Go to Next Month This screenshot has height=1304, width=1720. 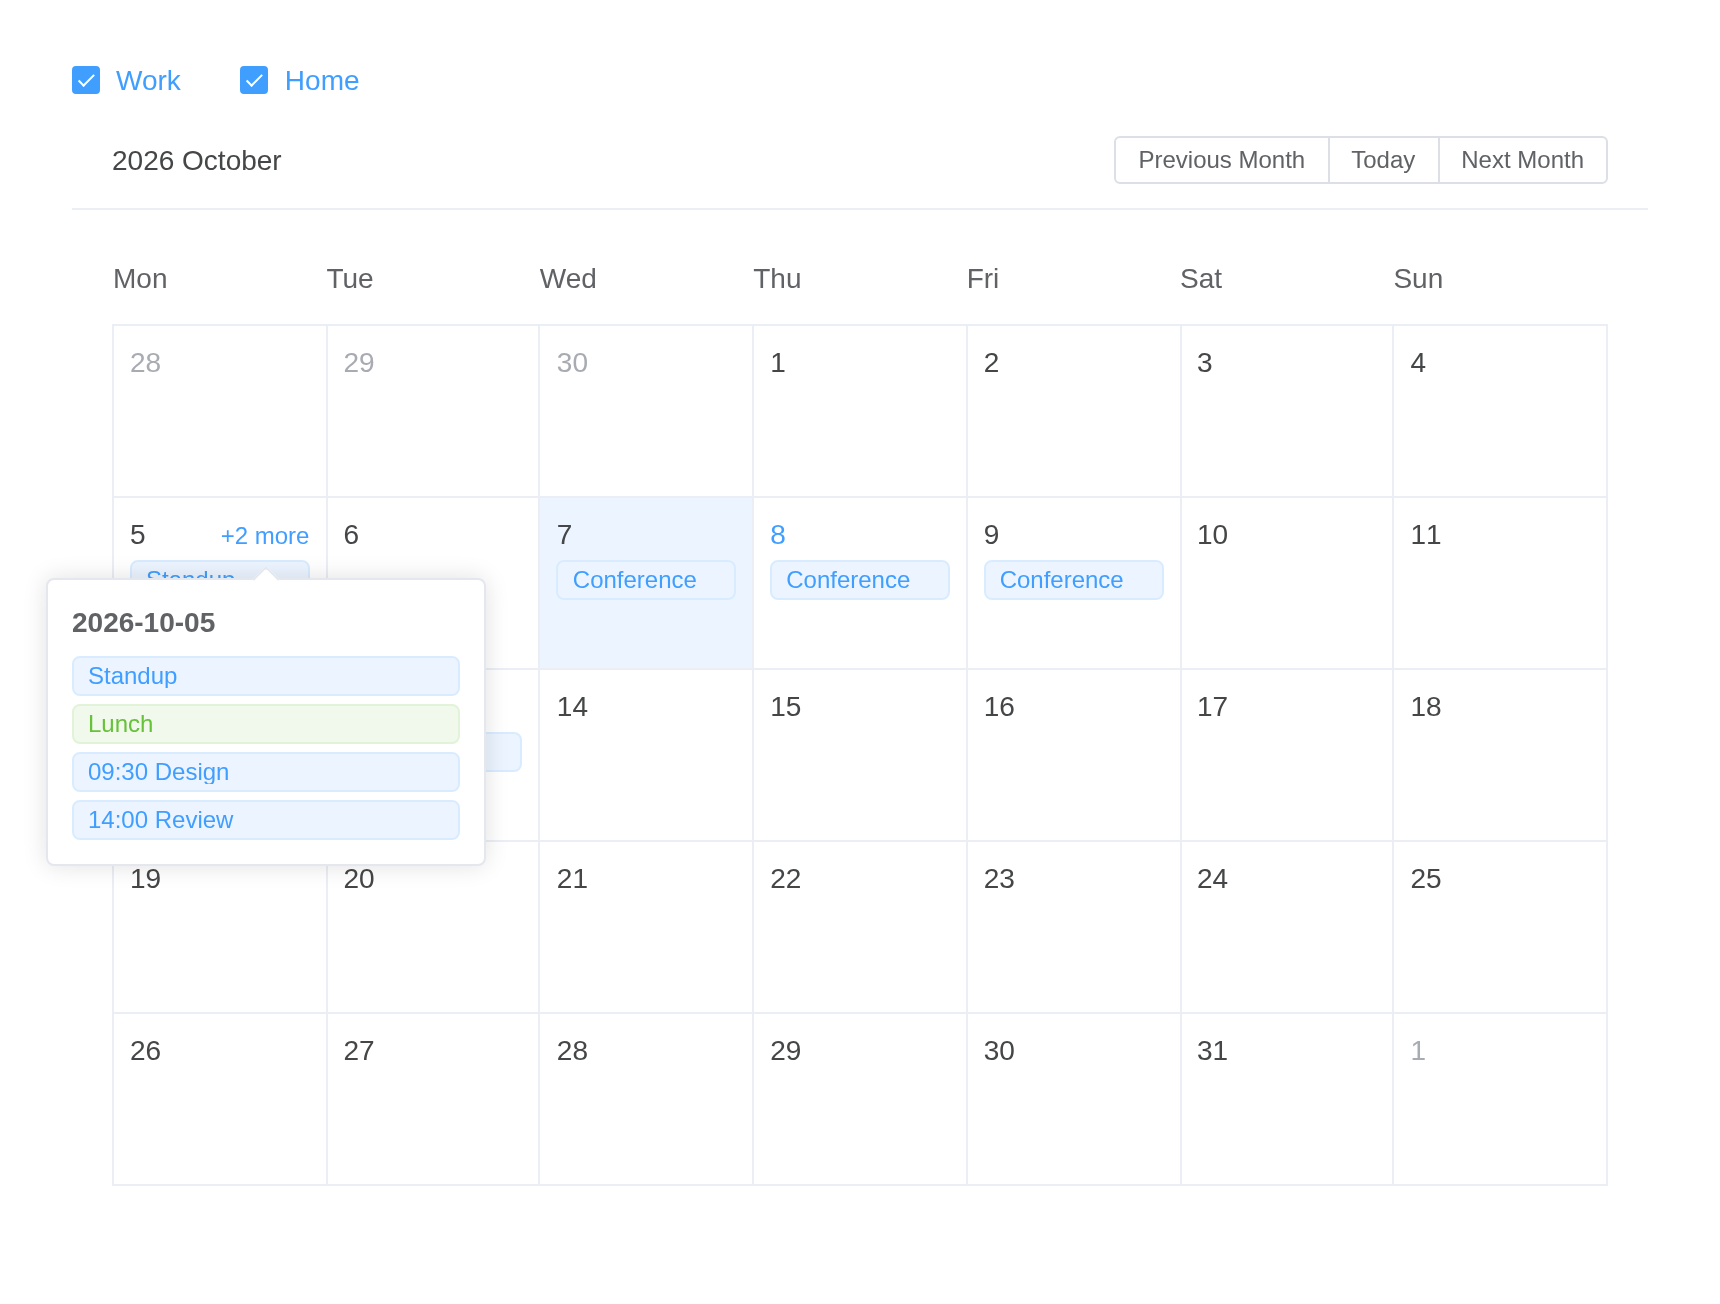coord(1522,160)
